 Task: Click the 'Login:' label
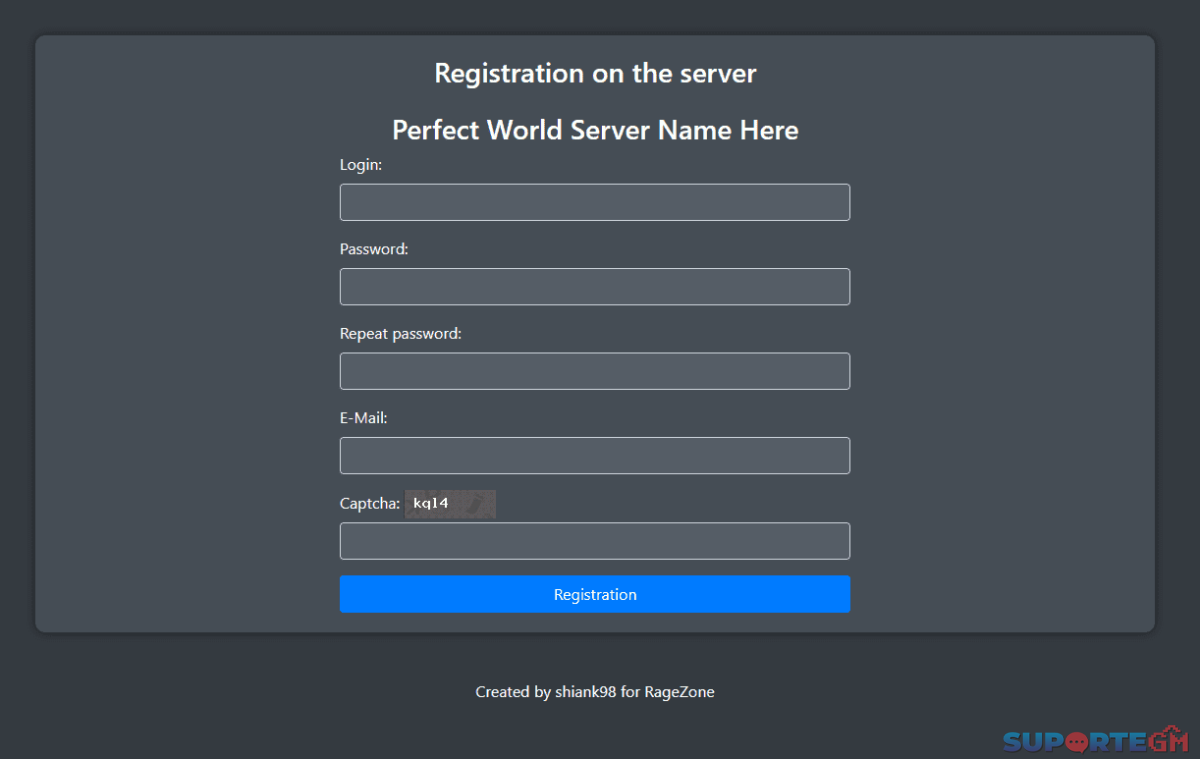(361, 165)
